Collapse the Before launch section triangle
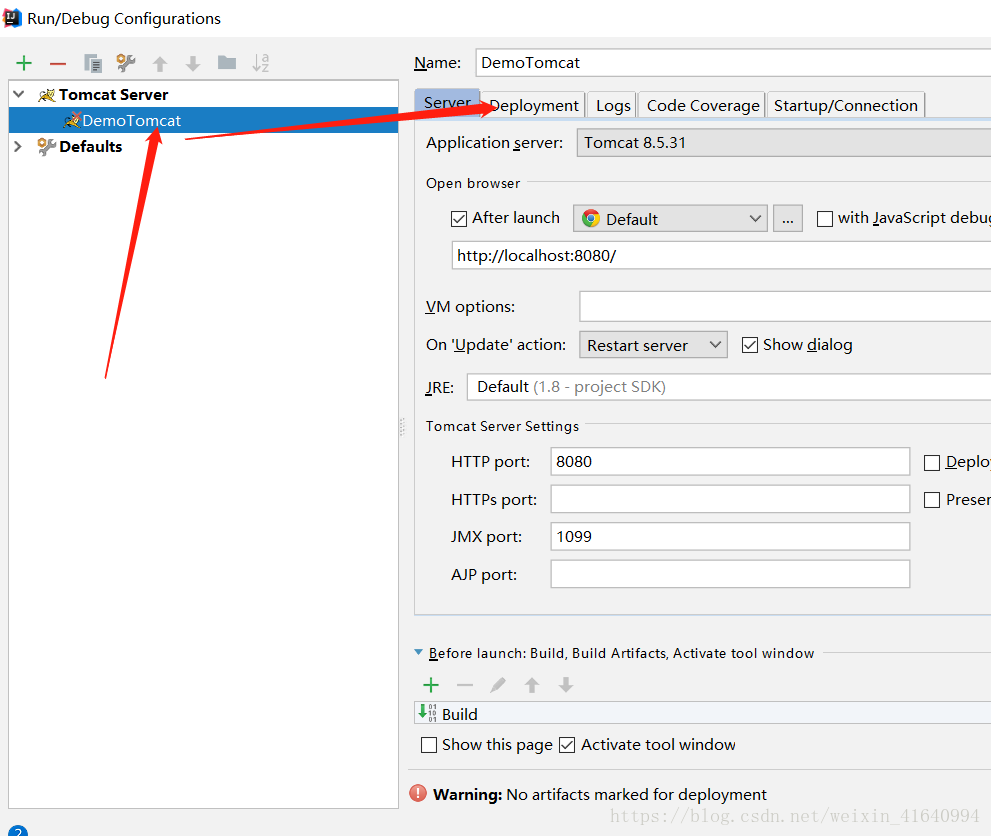This screenshot has height=836, width=991. coord(418,652)
